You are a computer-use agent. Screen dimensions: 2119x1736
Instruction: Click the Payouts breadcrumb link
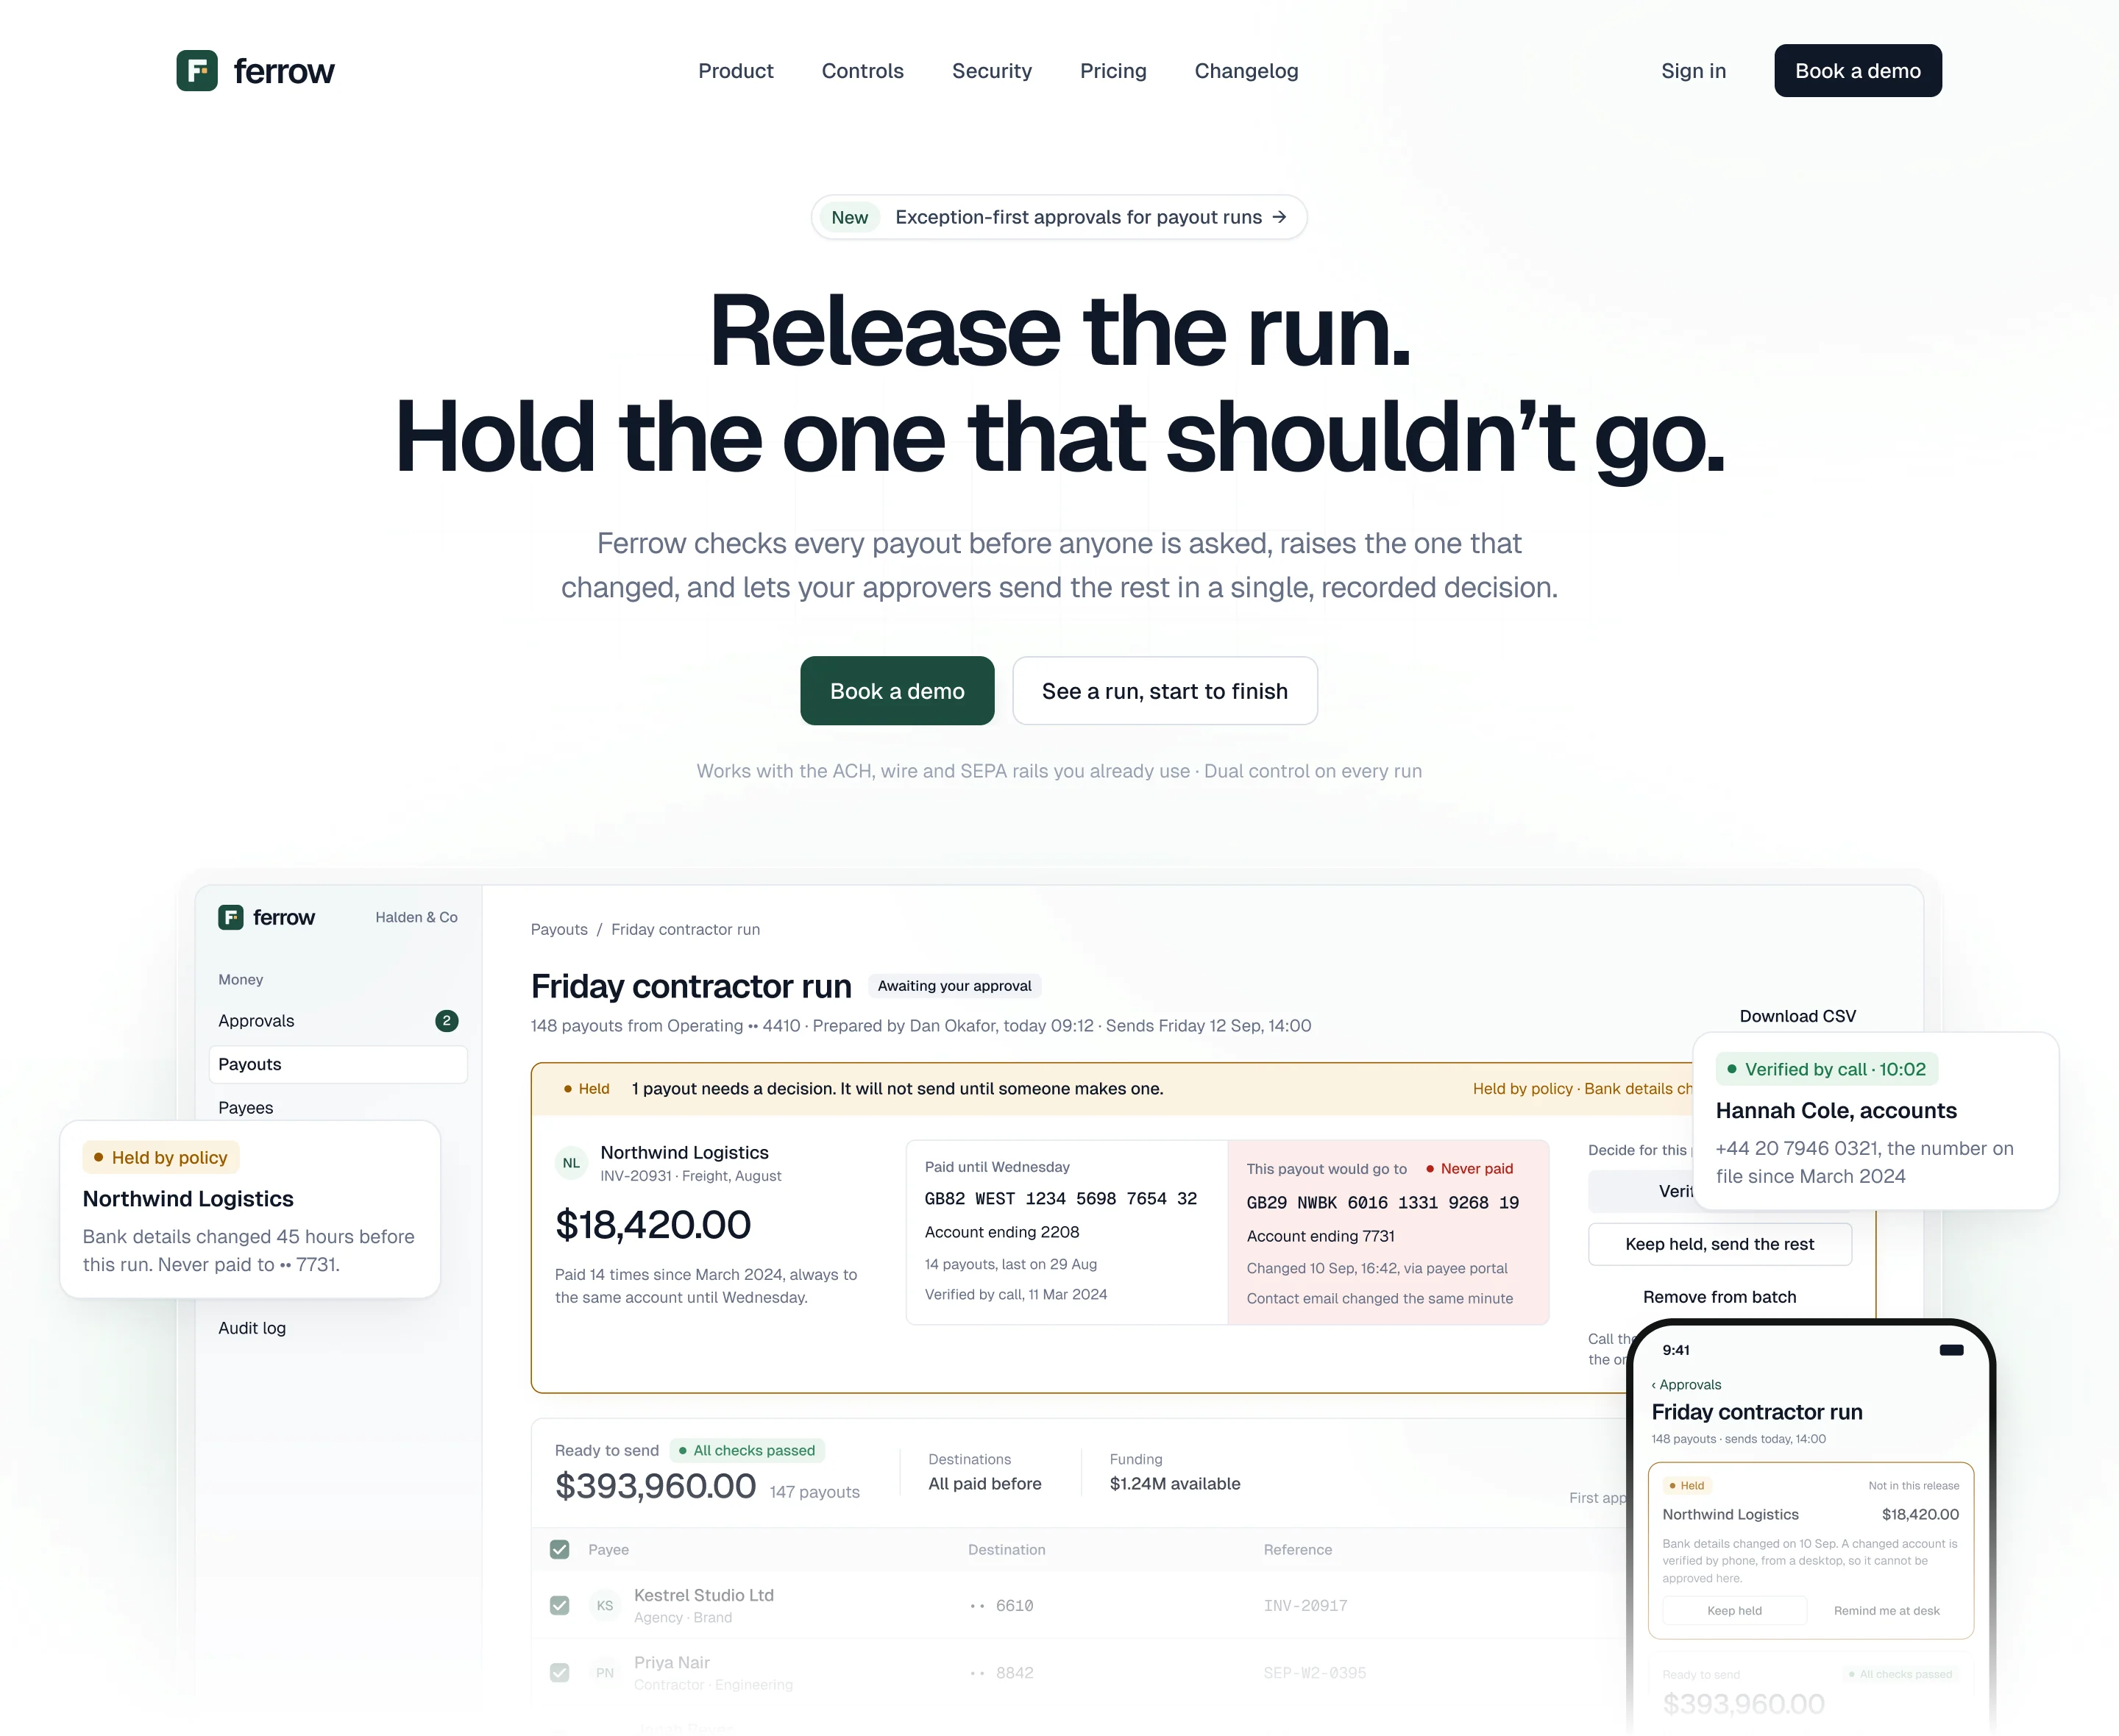[559, 930]
